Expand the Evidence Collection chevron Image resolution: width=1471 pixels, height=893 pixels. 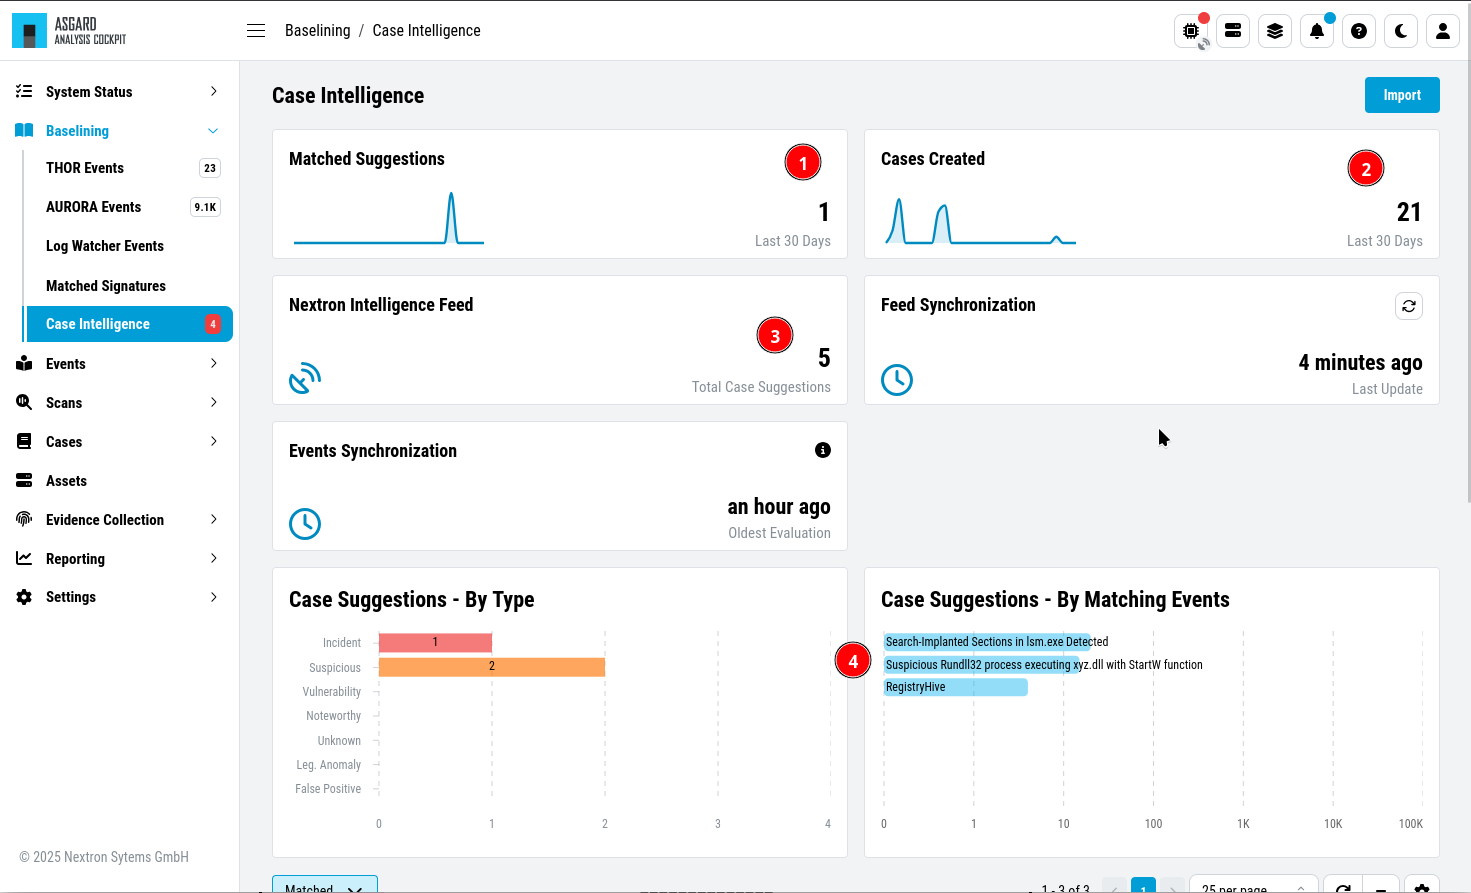(x=213, y=519)
